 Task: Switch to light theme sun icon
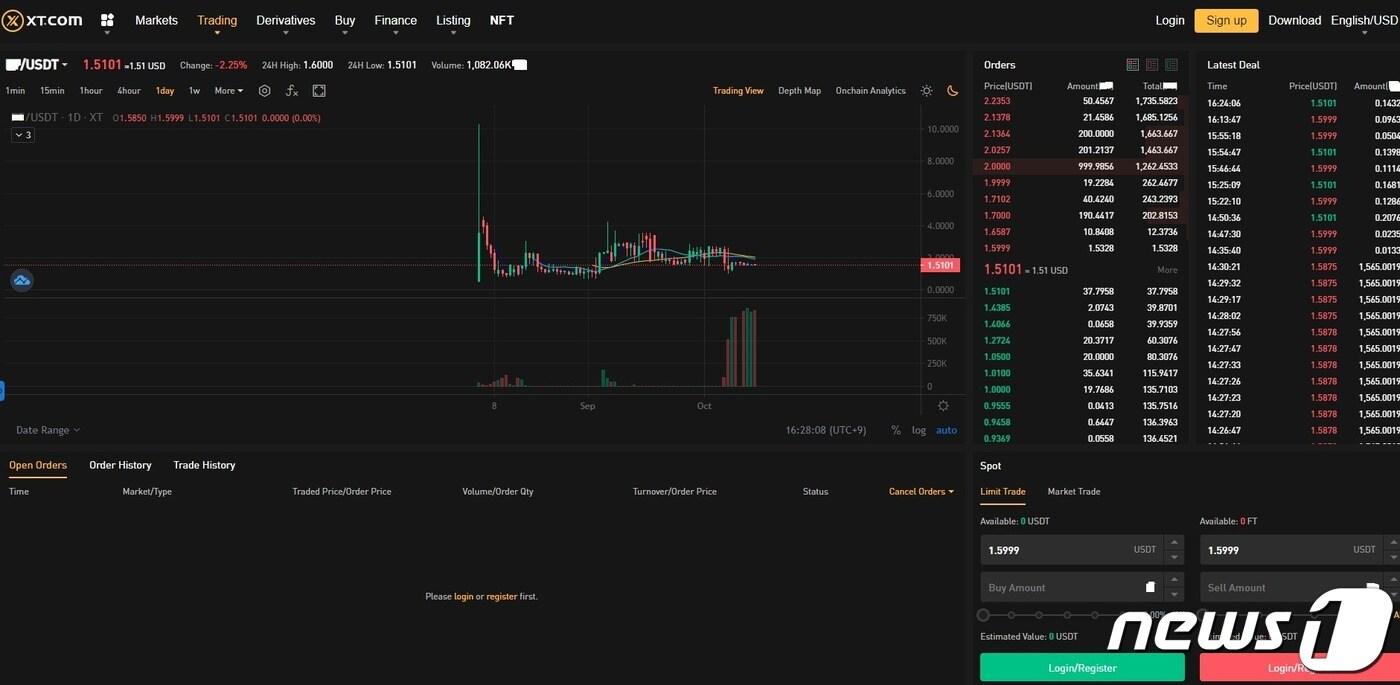pyautogui.click(x=927, y=91)
